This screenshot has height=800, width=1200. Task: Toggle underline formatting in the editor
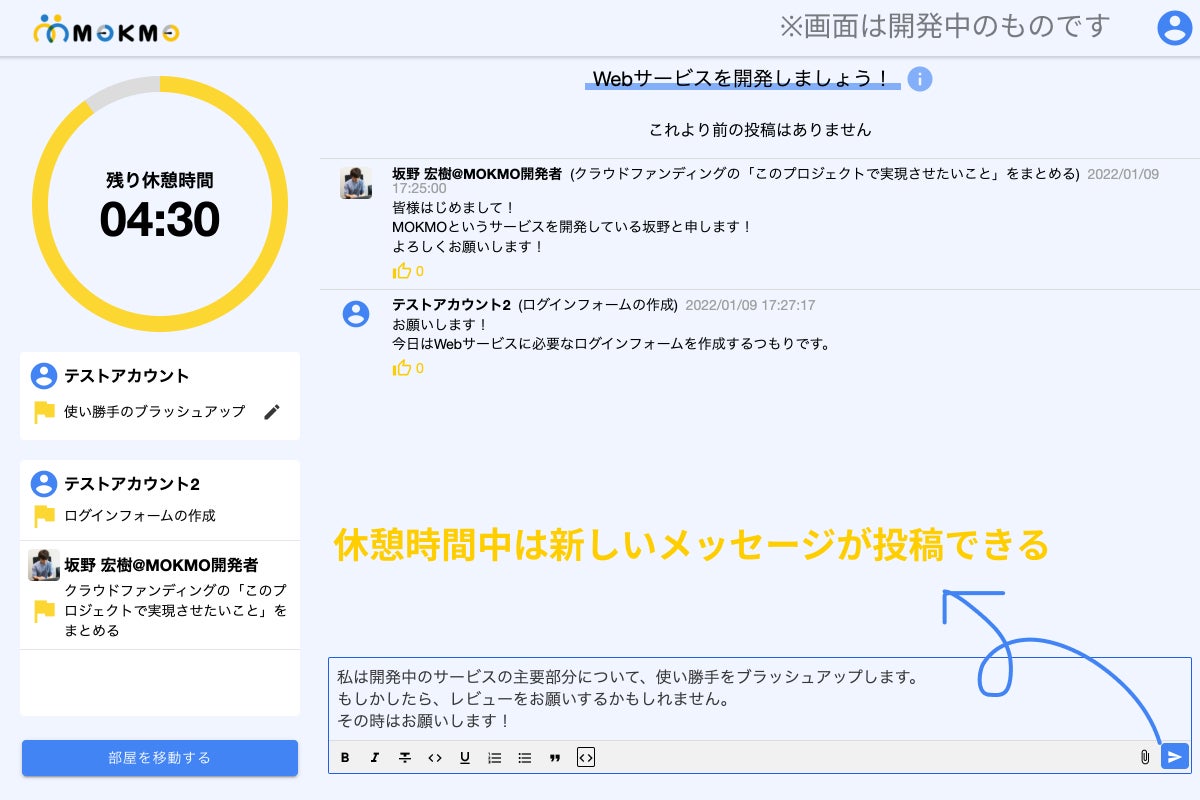[465, 758]
